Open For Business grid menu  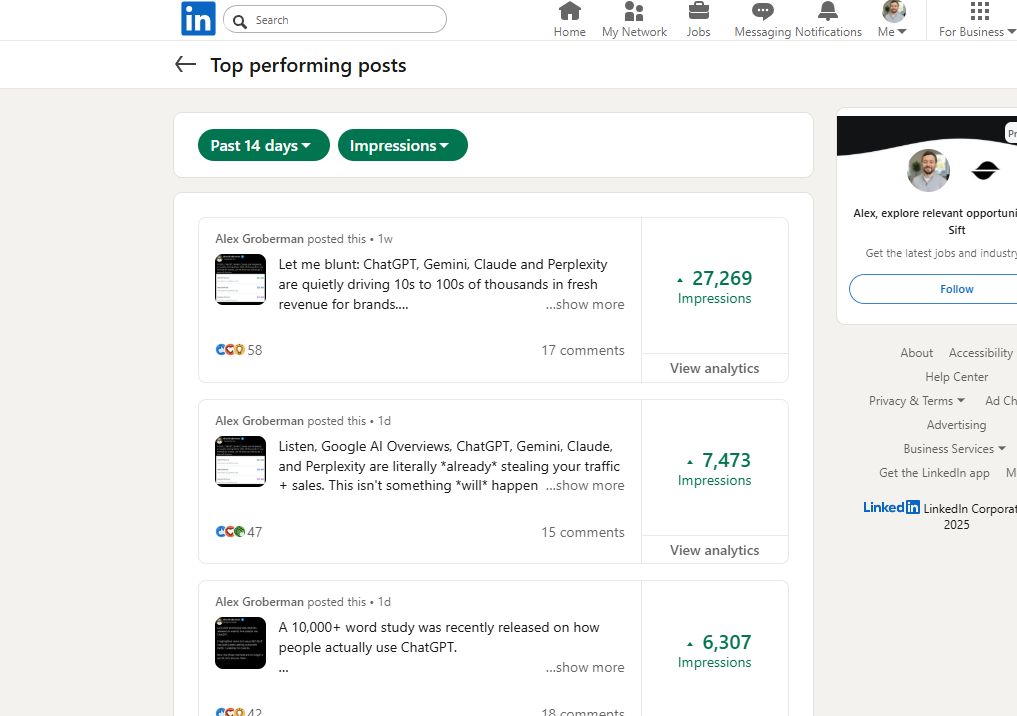[977, 19]
